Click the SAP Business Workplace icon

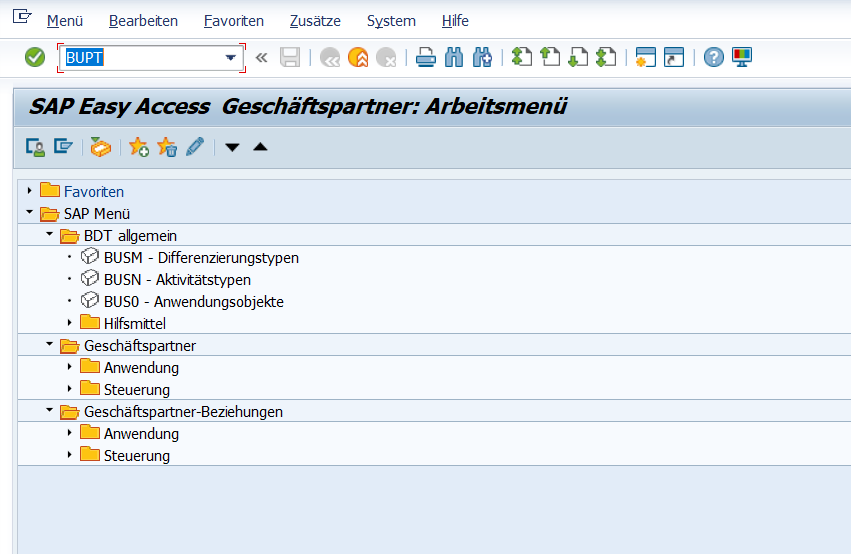(x=100, y=147)
